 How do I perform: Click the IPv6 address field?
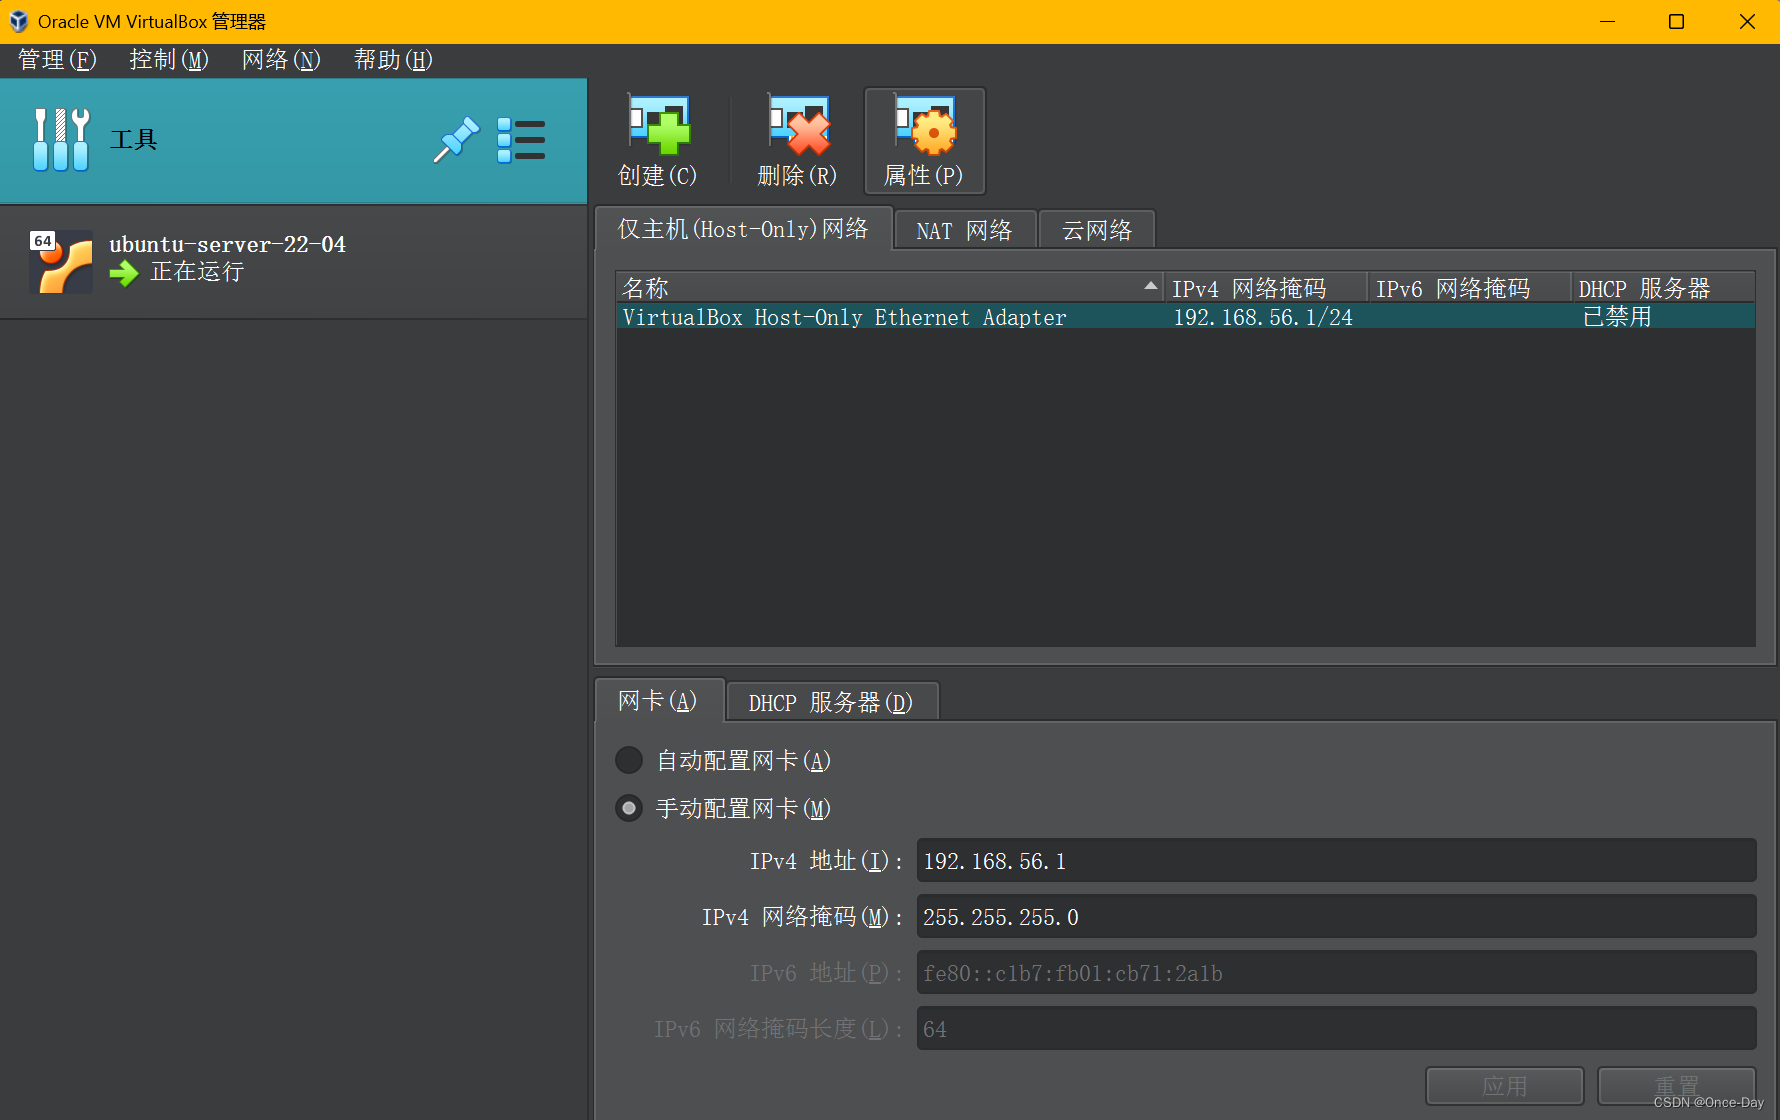(x=1336, y=973)
